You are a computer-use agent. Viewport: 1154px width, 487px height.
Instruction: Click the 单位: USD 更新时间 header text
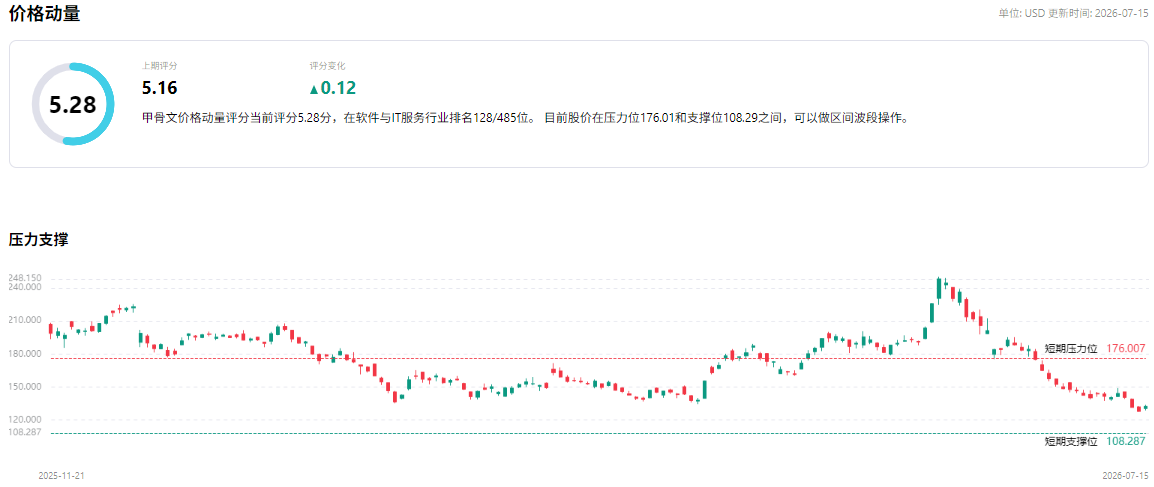coord(1072,13)
